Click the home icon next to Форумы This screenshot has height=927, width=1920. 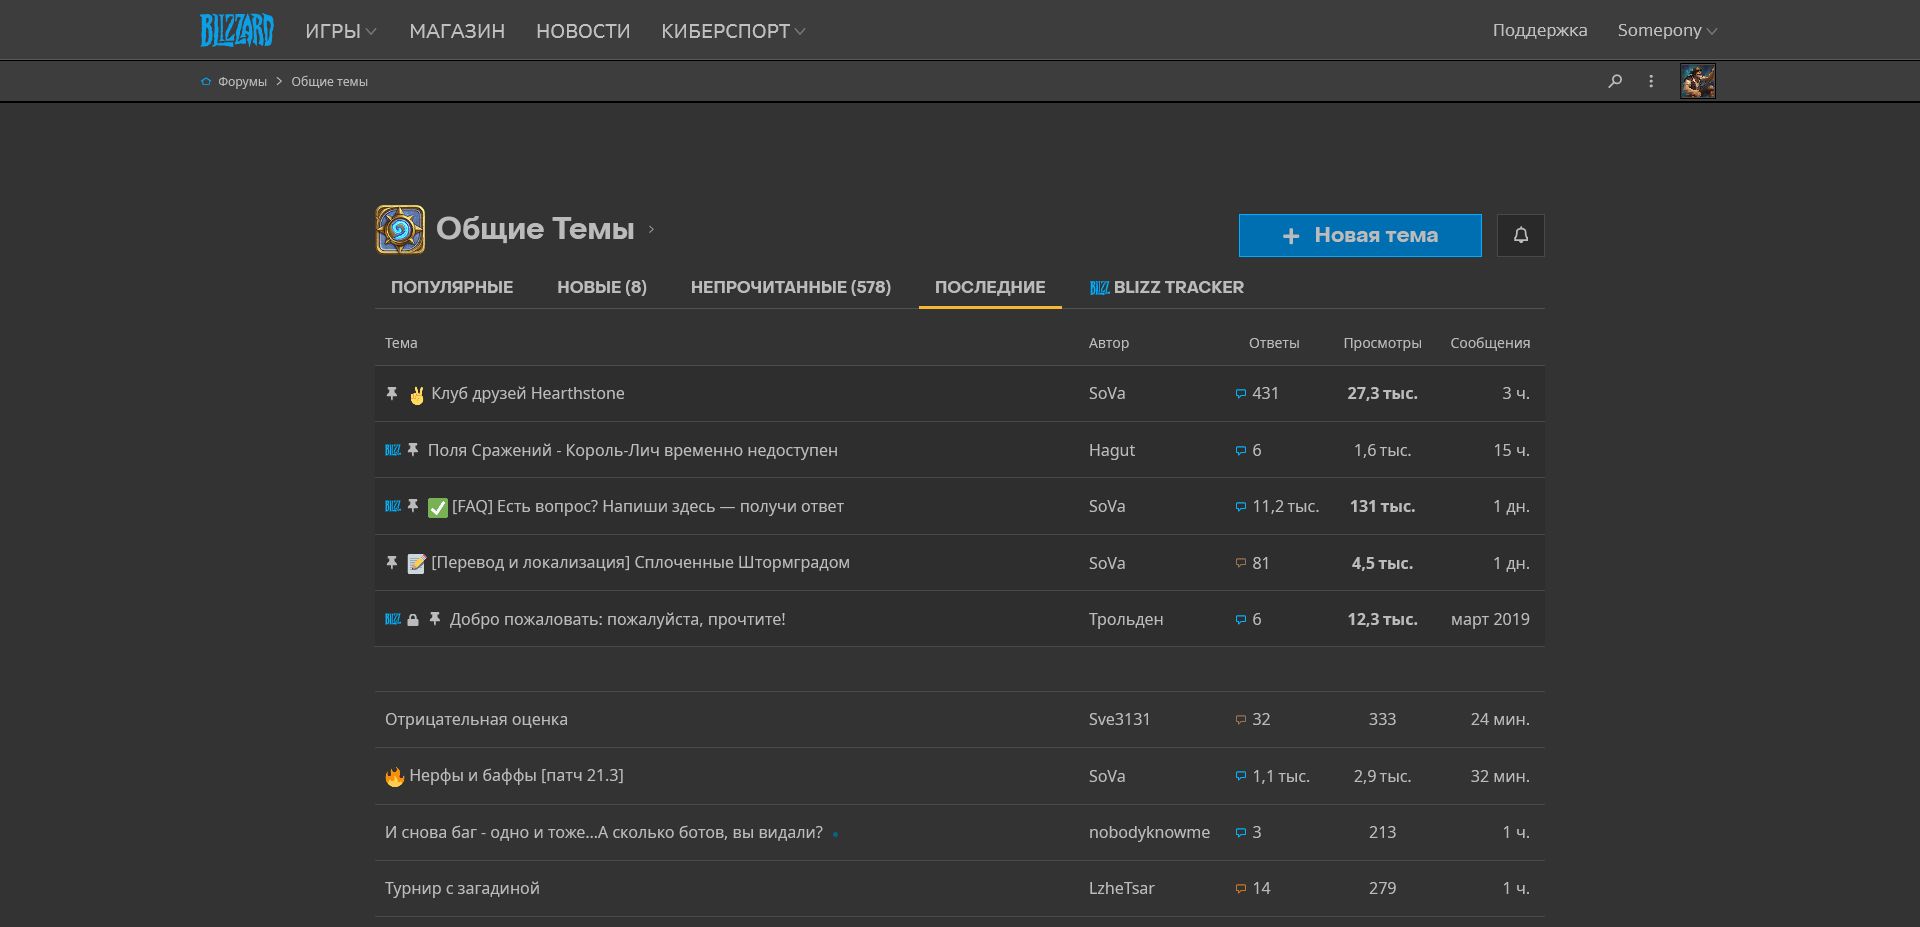pyautogui.click(x=206, y=82)
